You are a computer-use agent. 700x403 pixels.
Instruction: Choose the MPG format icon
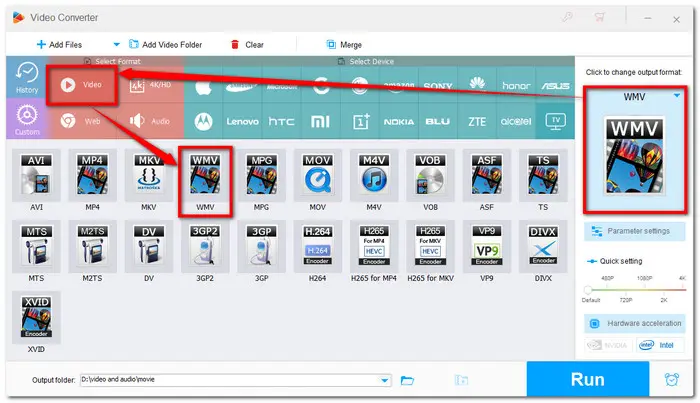click(x=261, y=175)
